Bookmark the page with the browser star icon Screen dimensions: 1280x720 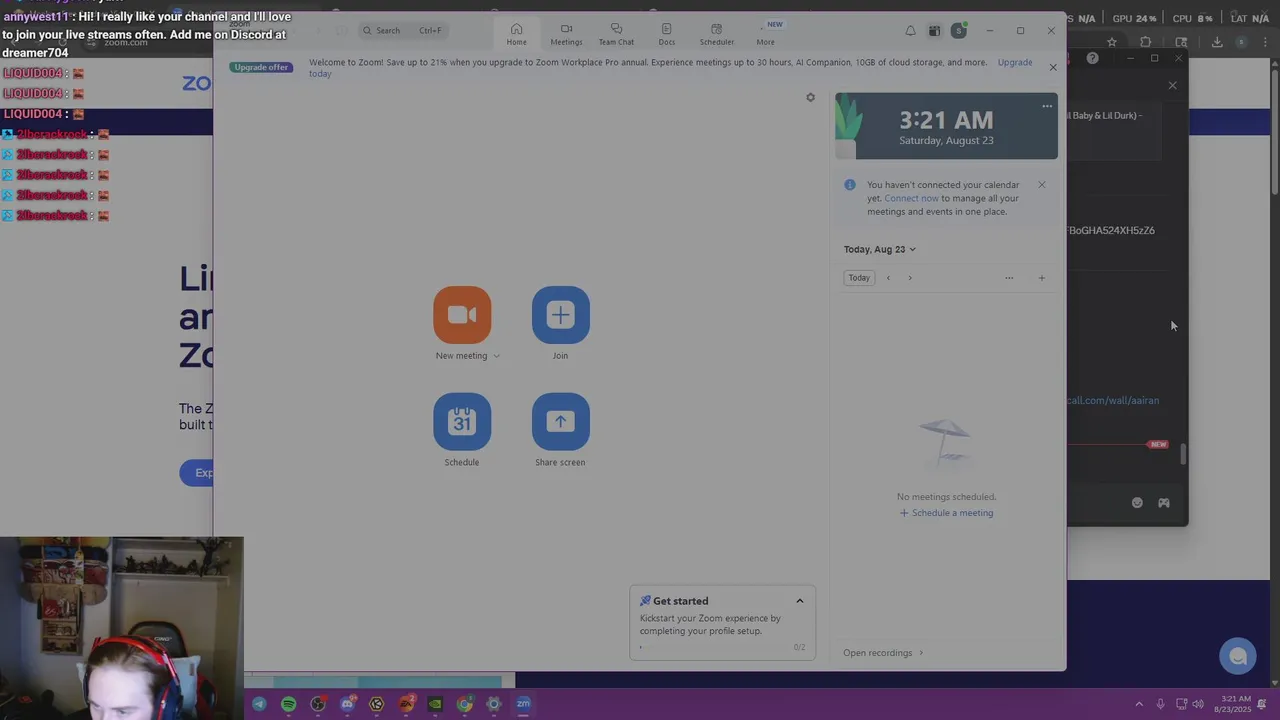[x=1111, y=42]
